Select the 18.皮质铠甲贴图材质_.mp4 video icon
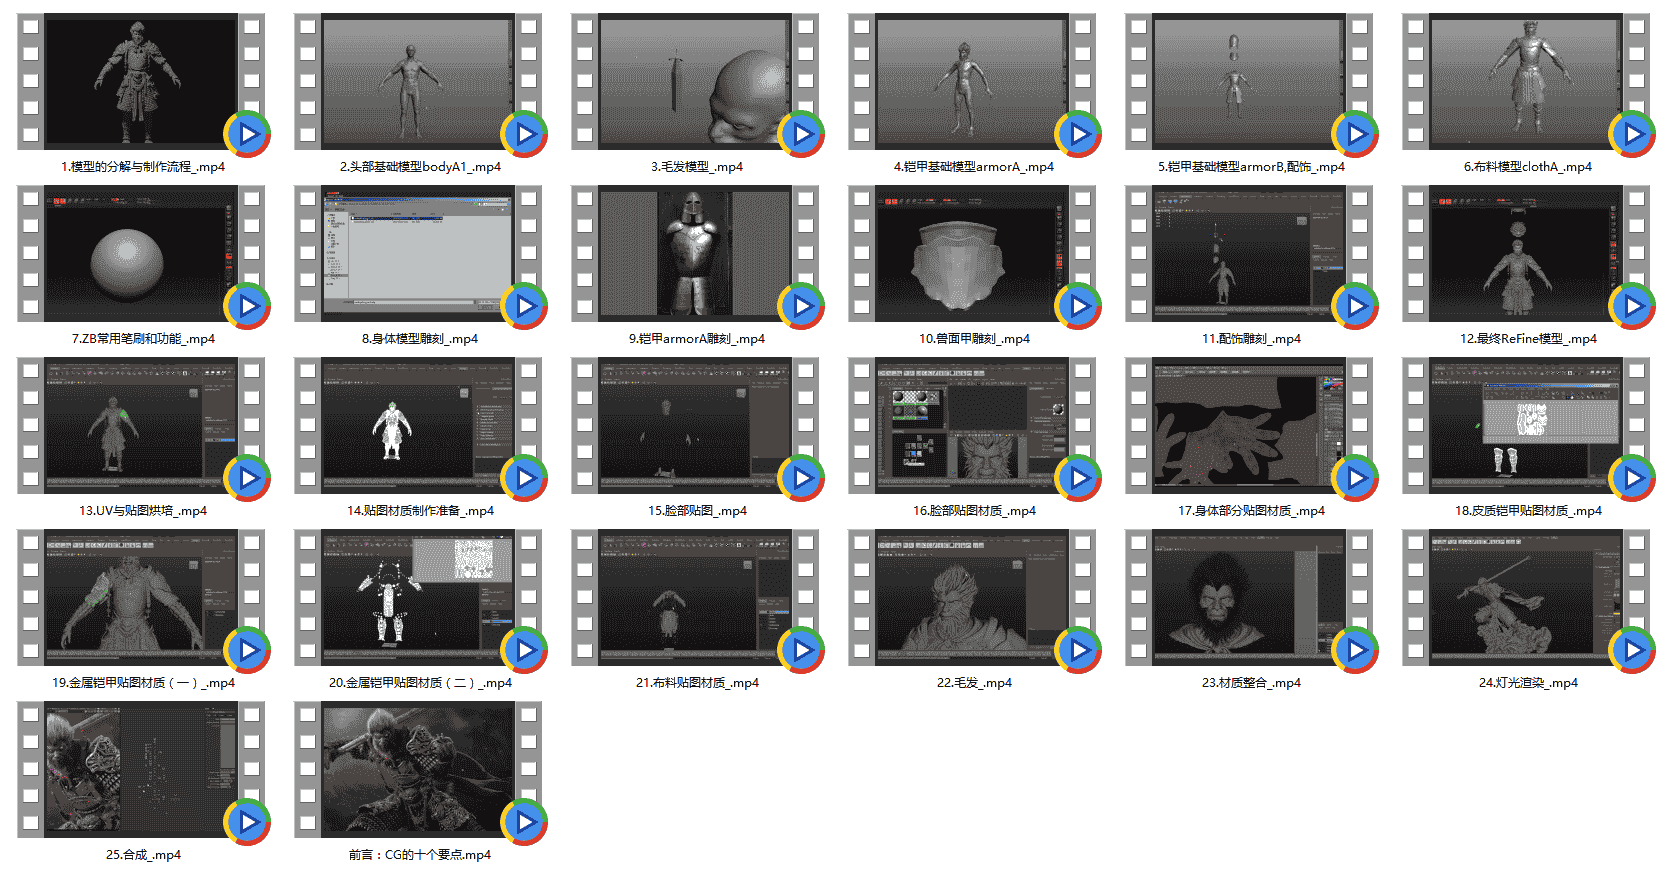Image resolution: width=1666 pixels, height=889 pixels. click(1526, 425)
